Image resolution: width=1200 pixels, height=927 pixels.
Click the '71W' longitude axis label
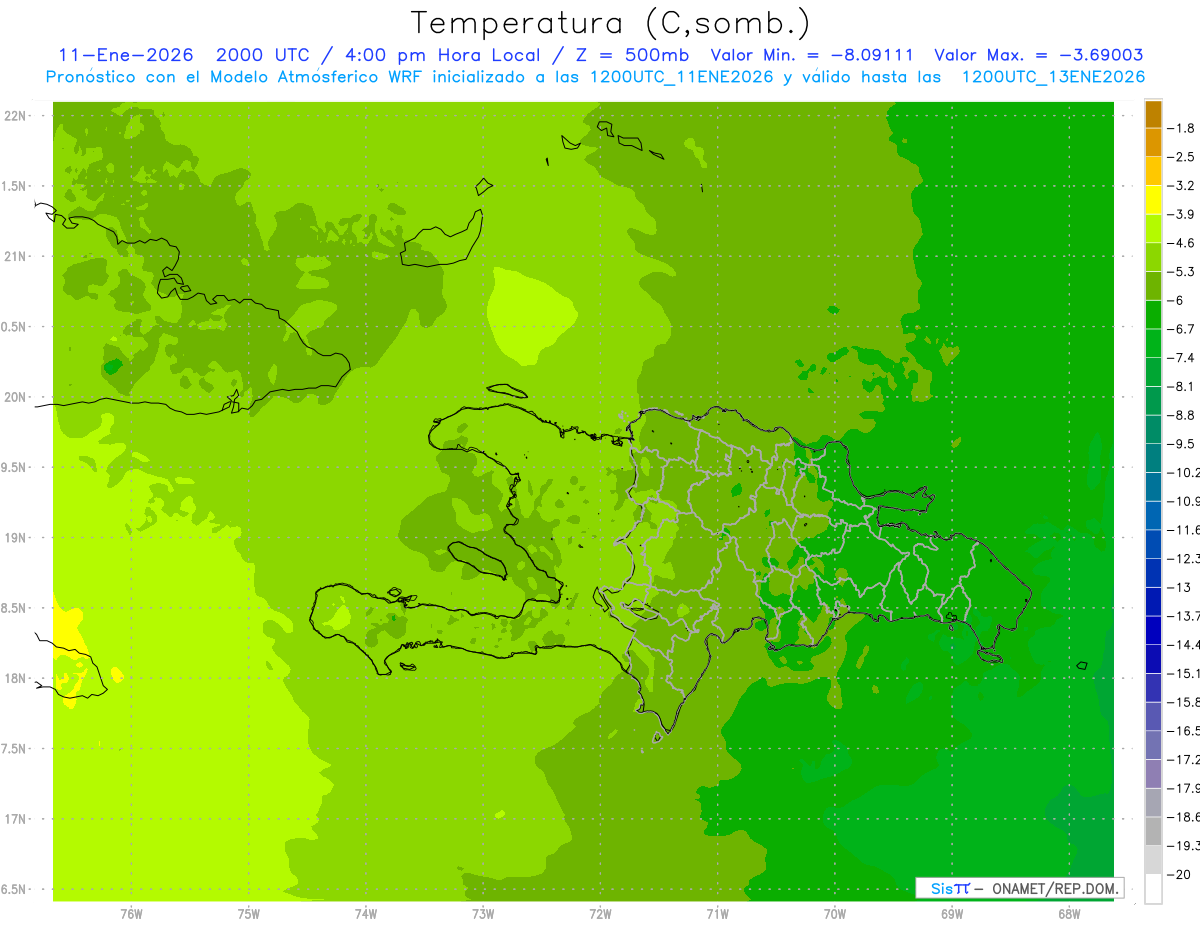click(717, 914)
